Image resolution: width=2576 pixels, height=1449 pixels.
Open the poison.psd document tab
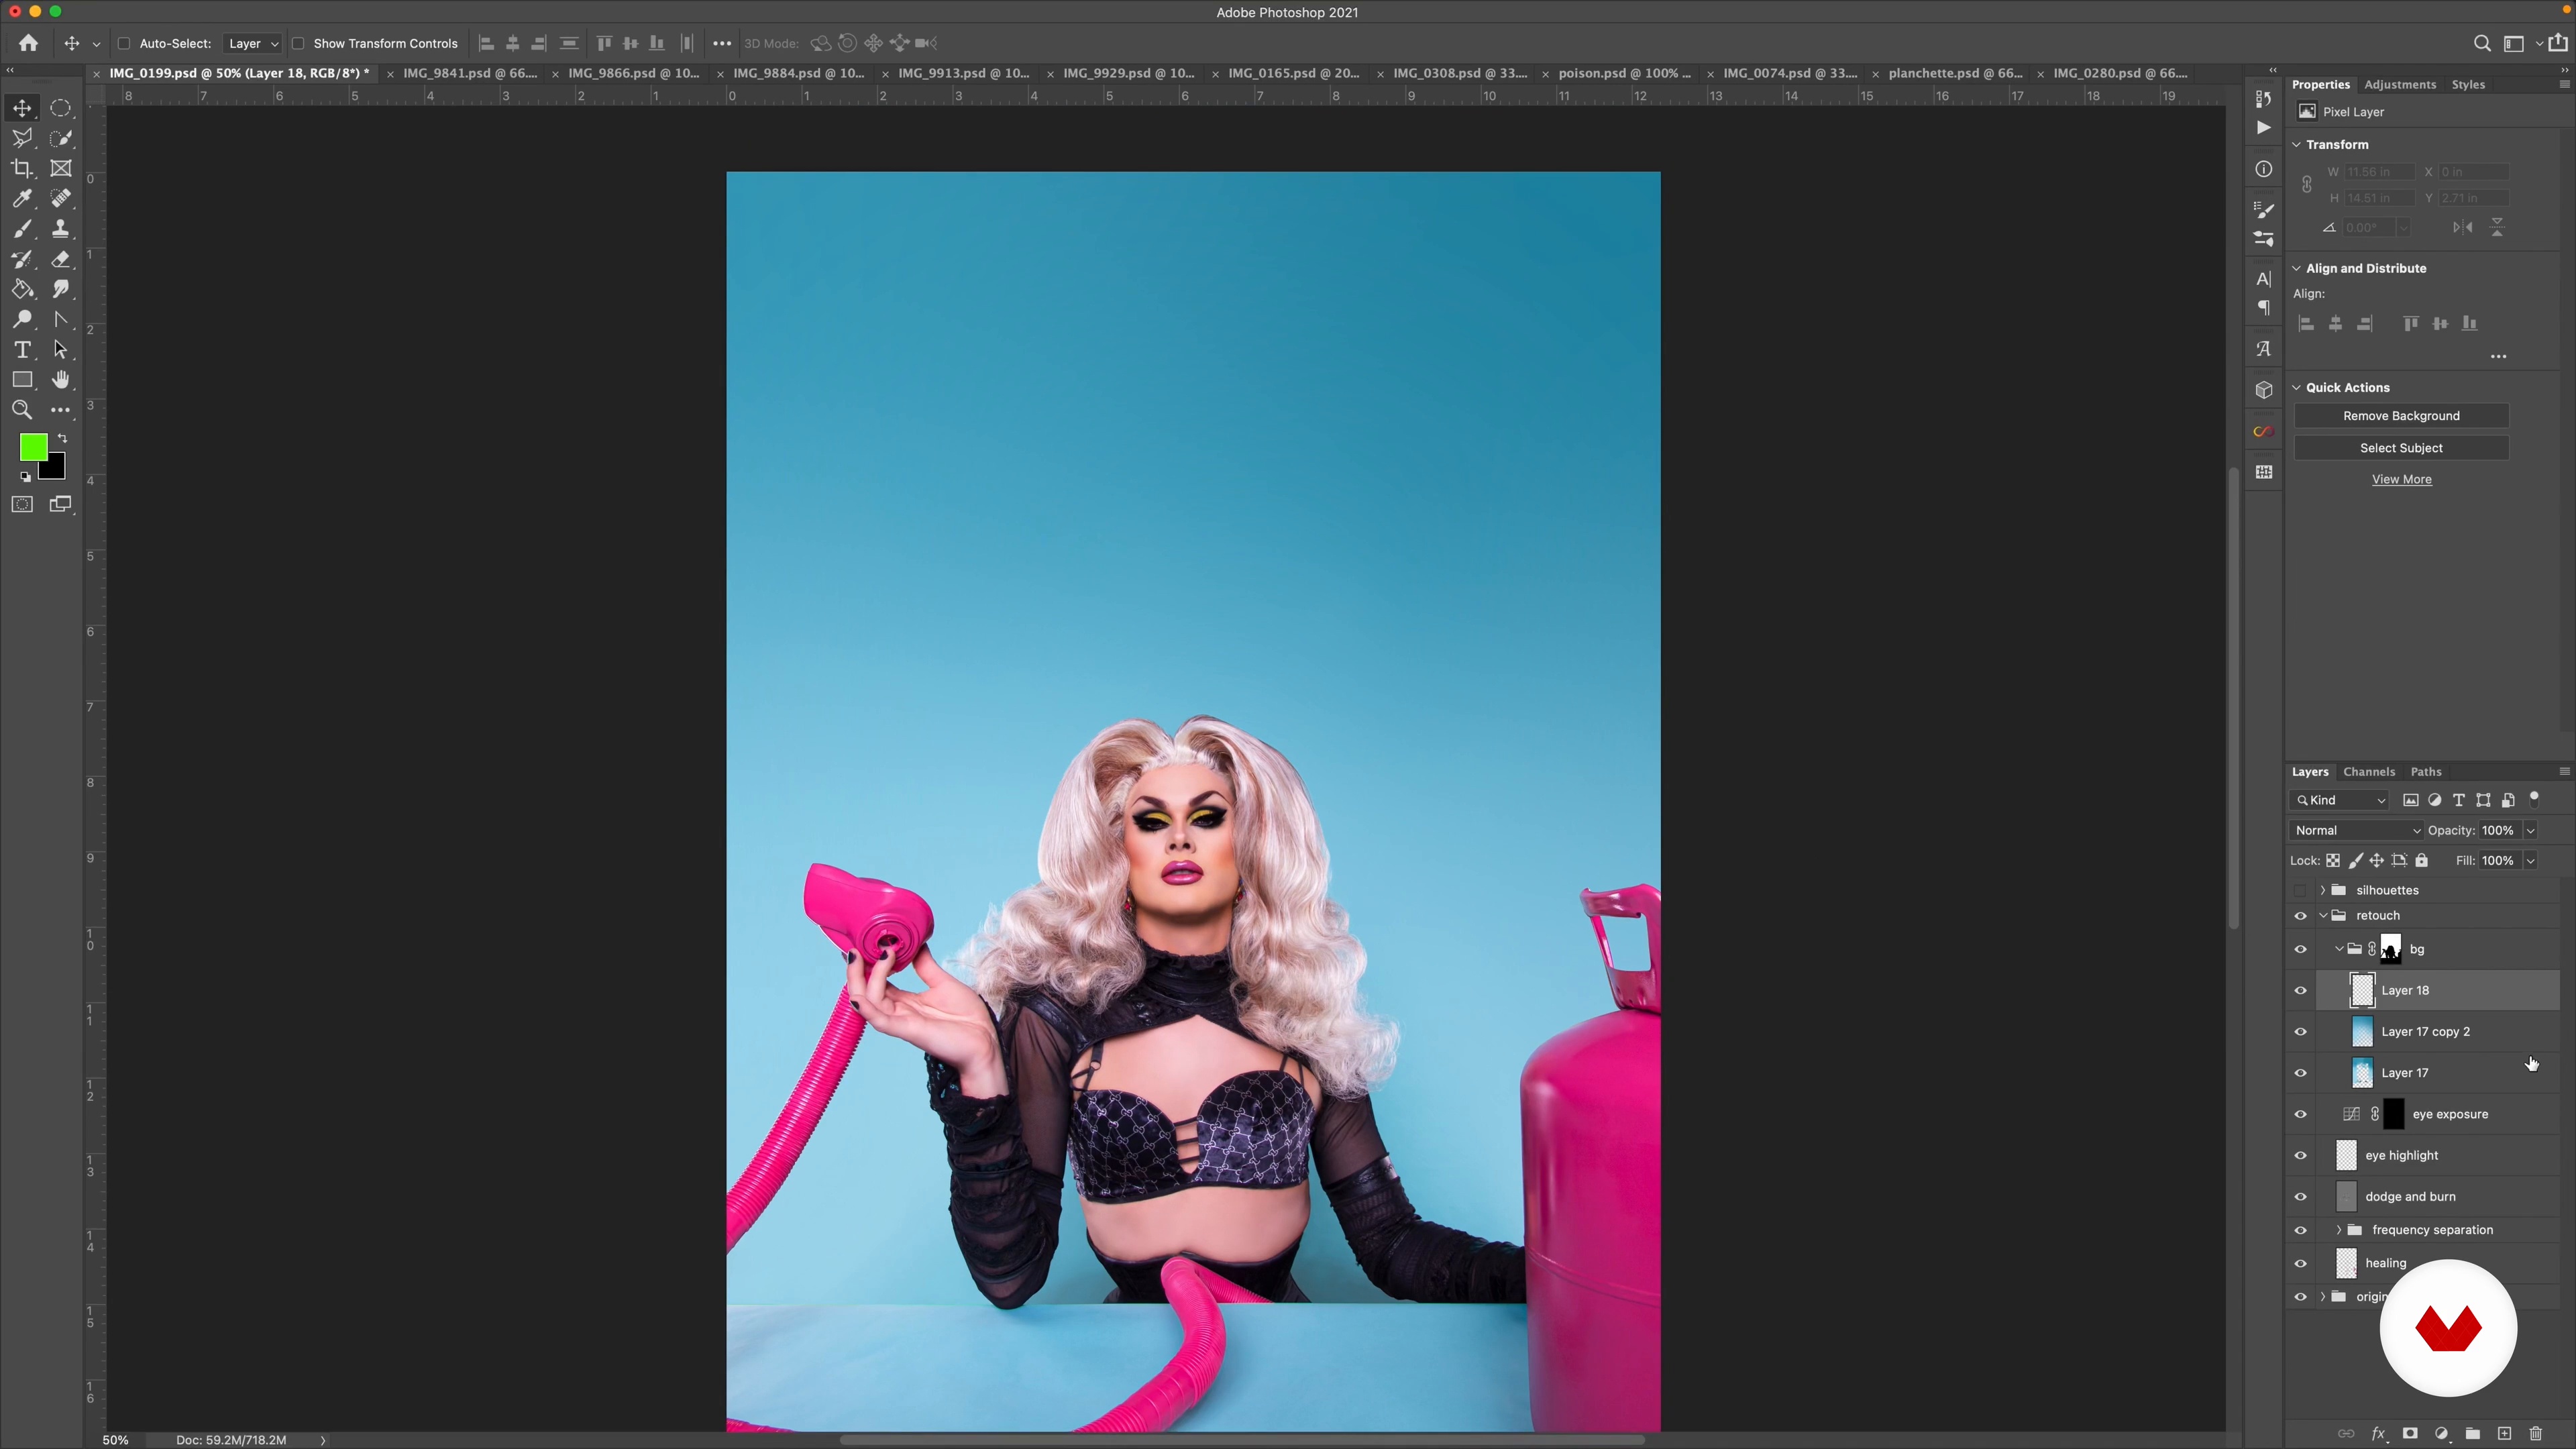tap(1624, 73)
